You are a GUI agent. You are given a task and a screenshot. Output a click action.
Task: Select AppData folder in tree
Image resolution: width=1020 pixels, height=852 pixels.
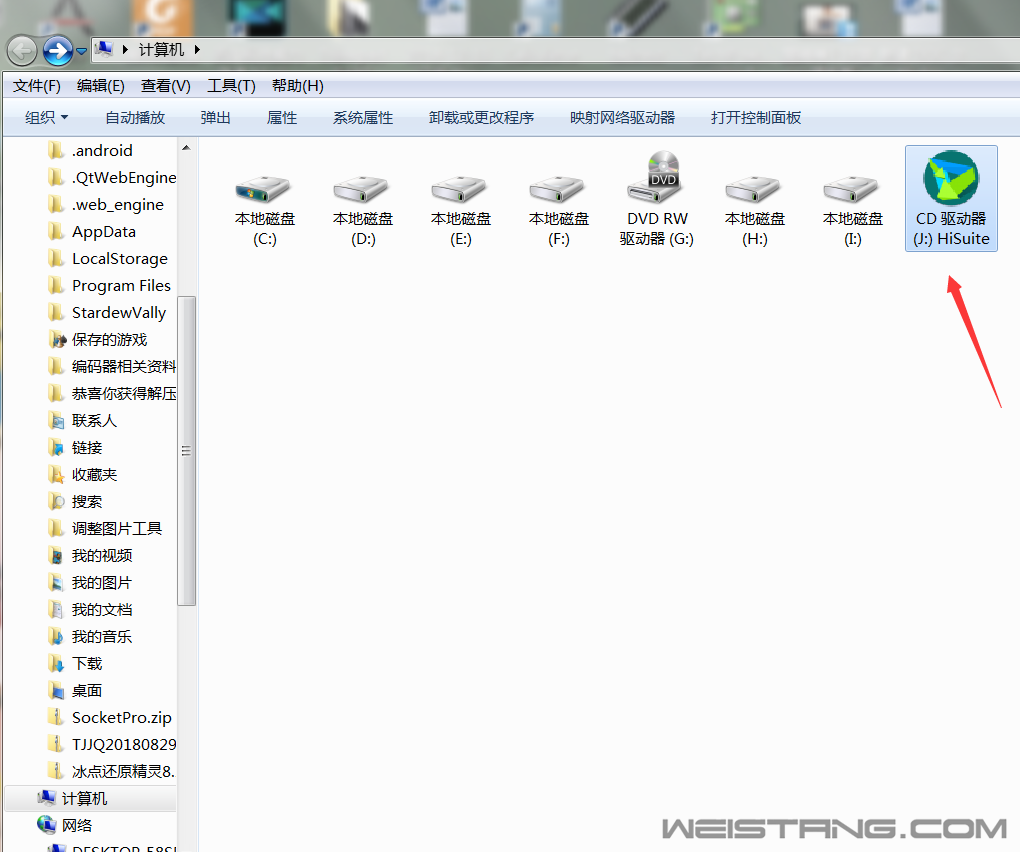pyautogui.click(x=92, y=232)
